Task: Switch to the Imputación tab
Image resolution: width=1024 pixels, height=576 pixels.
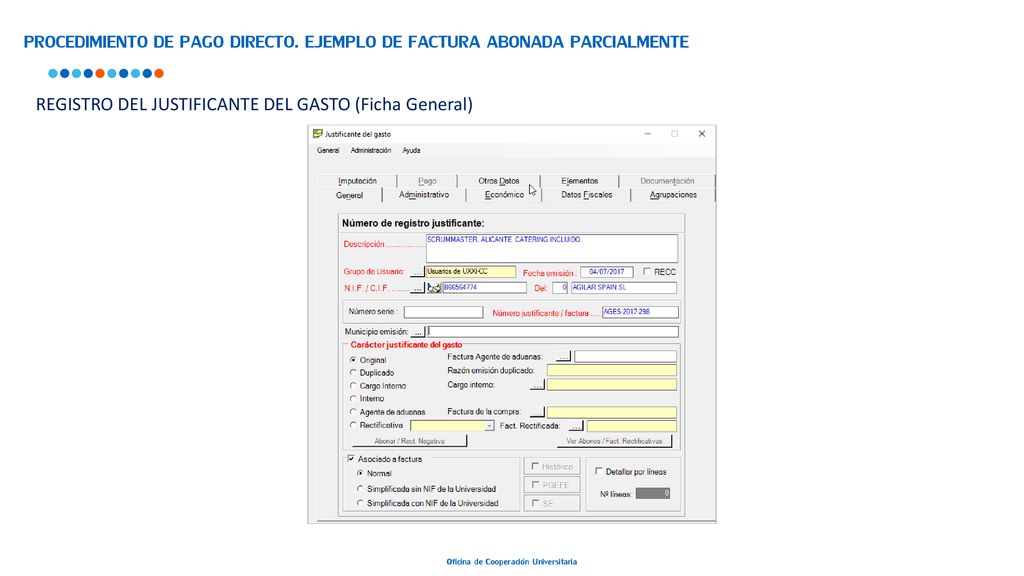Action: tap(357, 181)
